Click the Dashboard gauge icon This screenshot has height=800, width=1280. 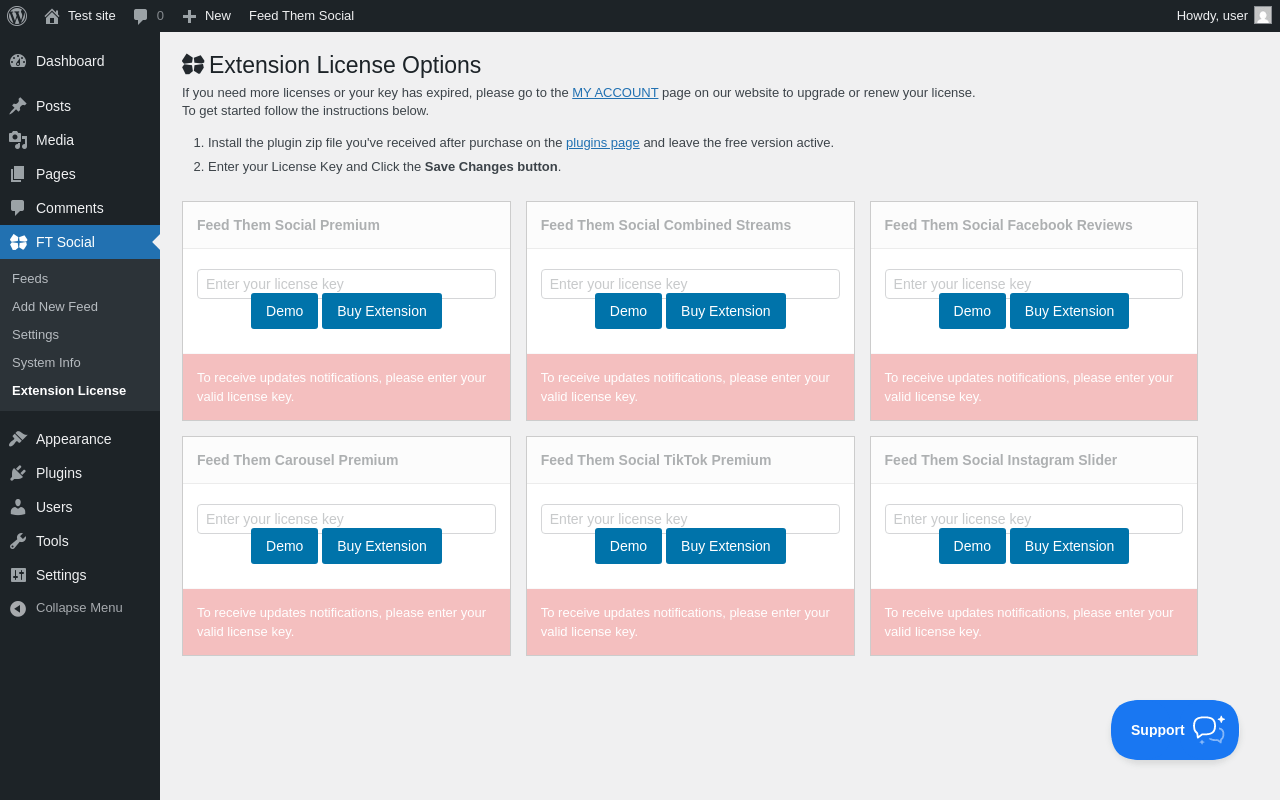point(18,61)
